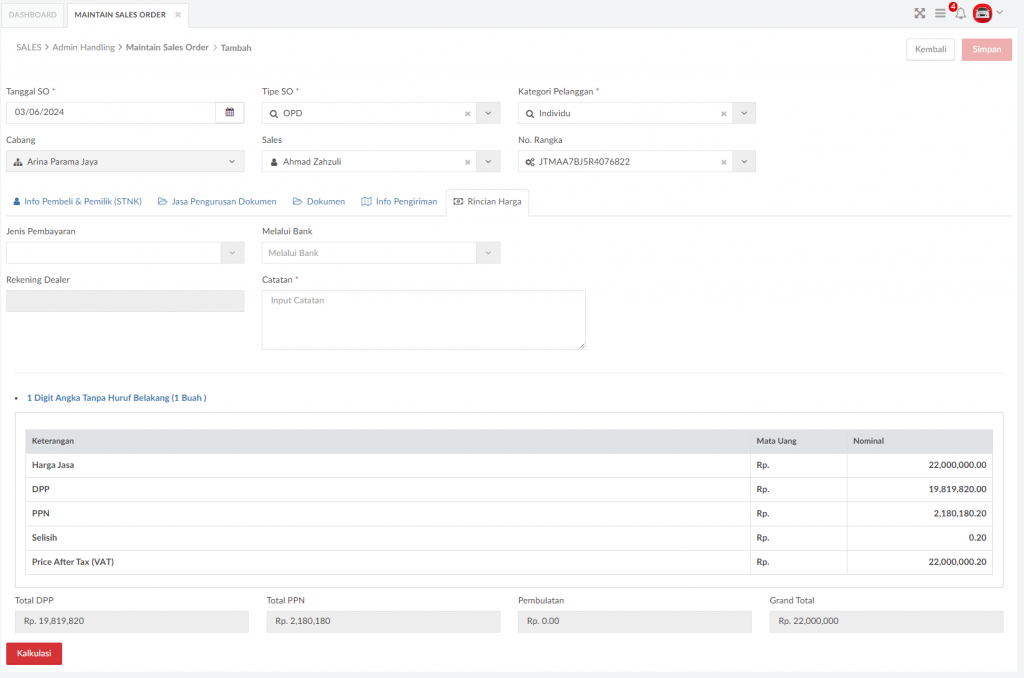The height and width of the screenshot is (678, 1024).
Task: Open Info Pembeli & Pemilik (STNK) tab
Action: click(x=78, y=202)
